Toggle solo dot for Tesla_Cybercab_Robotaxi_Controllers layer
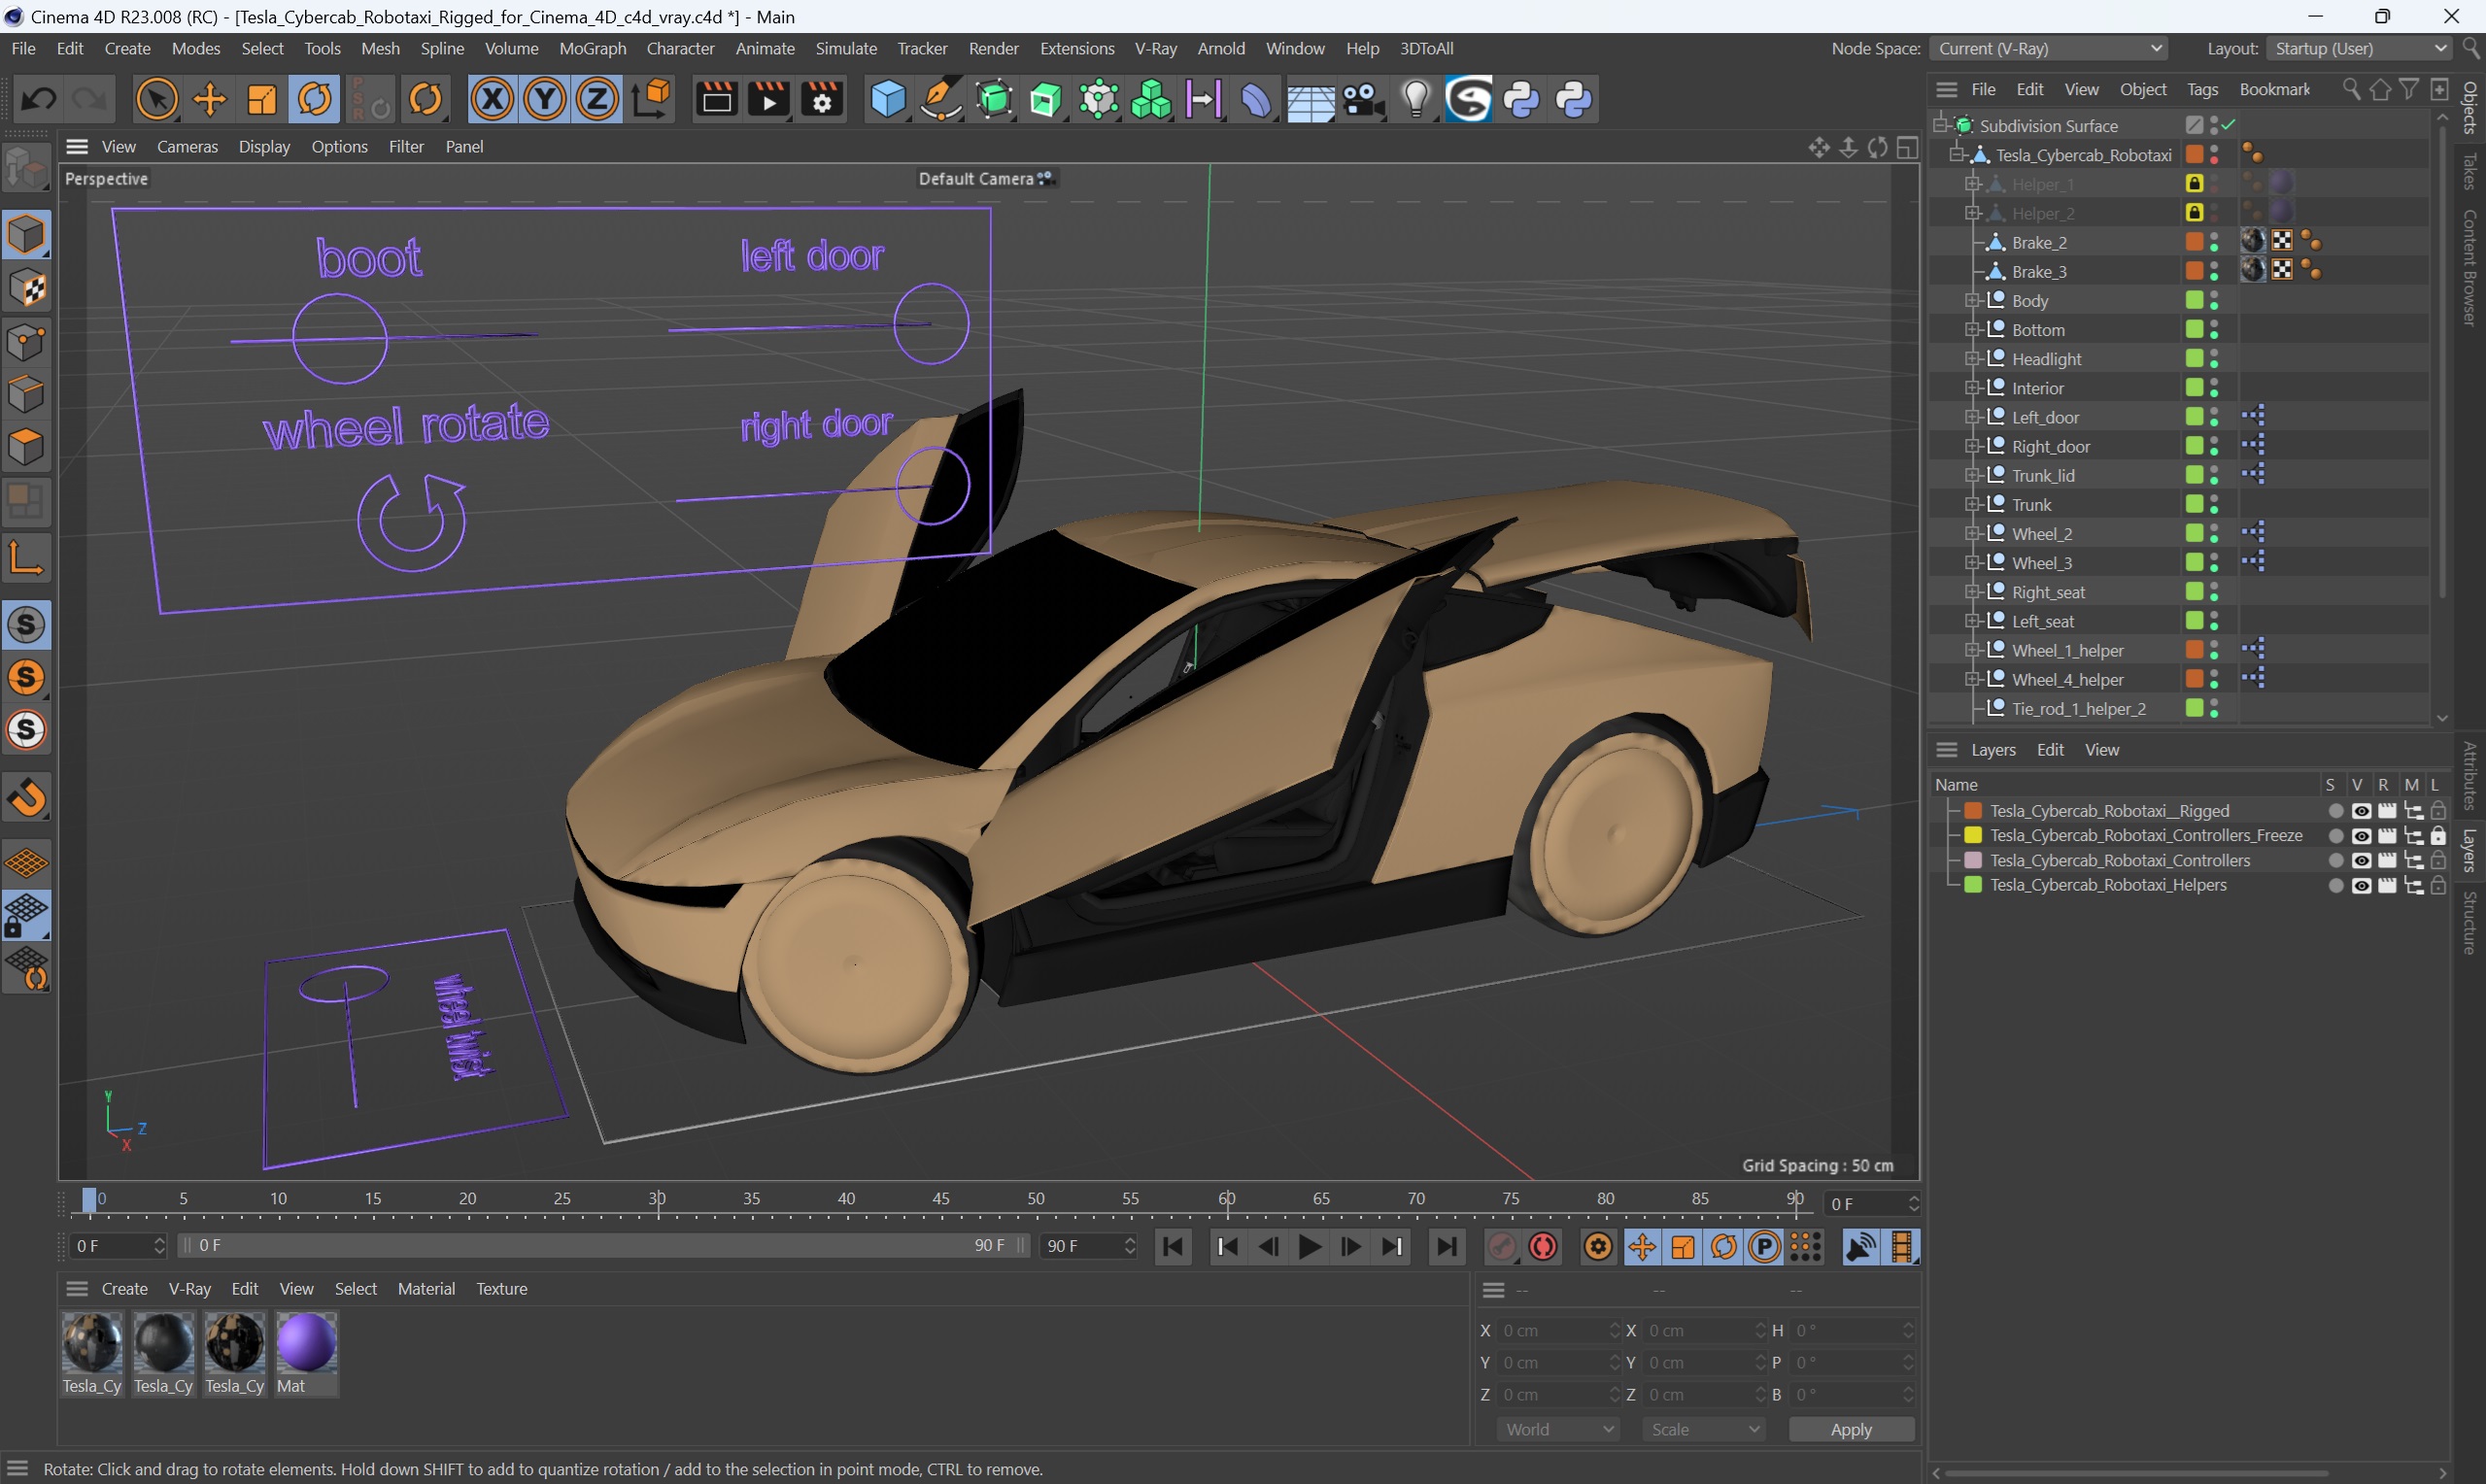The width and height of the screenshot is (2486, 1484). click(x=2335, y=860)
